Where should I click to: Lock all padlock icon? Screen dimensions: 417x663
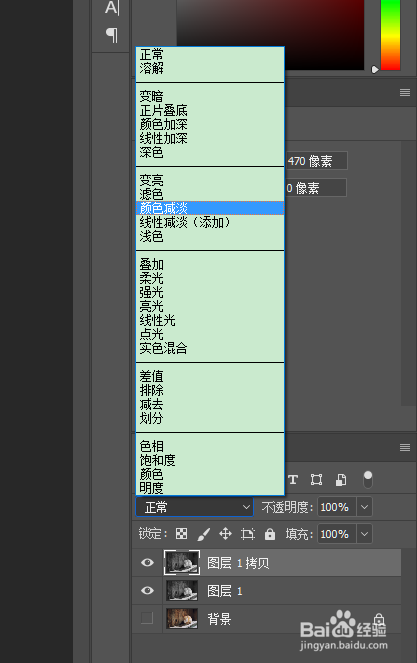(x=270, y=534)
